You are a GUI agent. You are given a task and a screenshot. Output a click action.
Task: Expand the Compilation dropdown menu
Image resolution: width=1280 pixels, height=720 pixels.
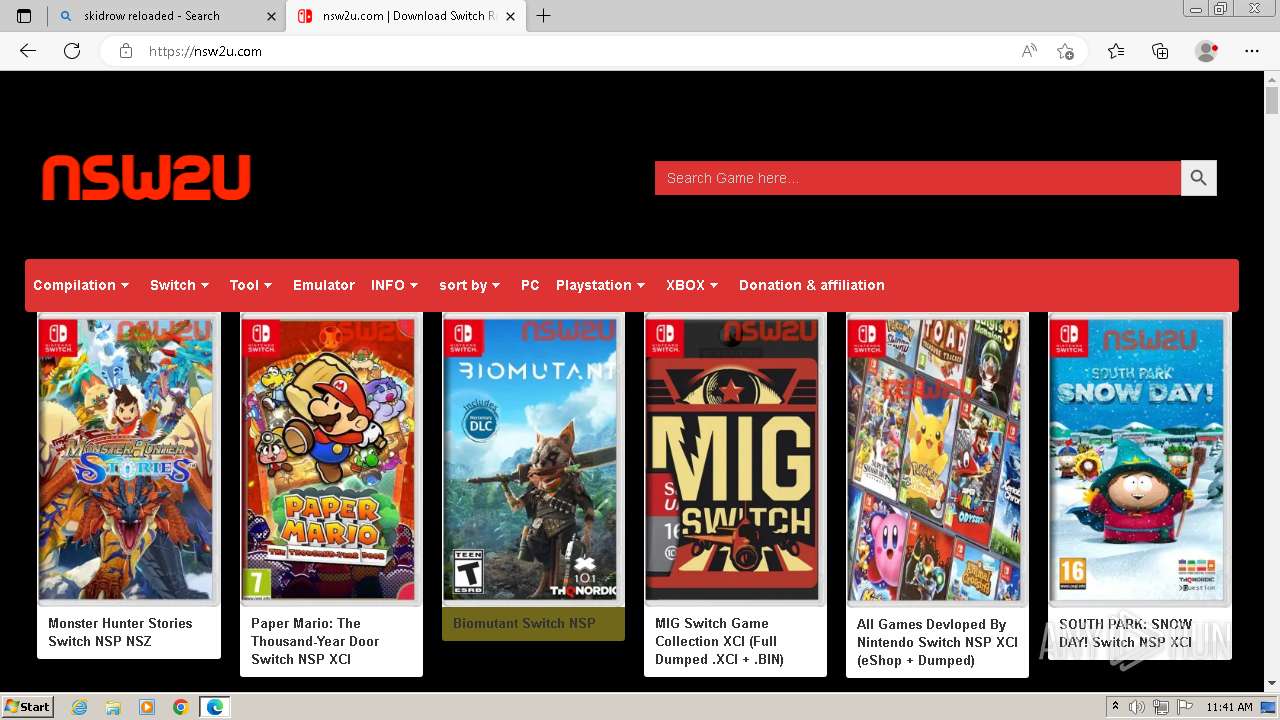[82, 285]
